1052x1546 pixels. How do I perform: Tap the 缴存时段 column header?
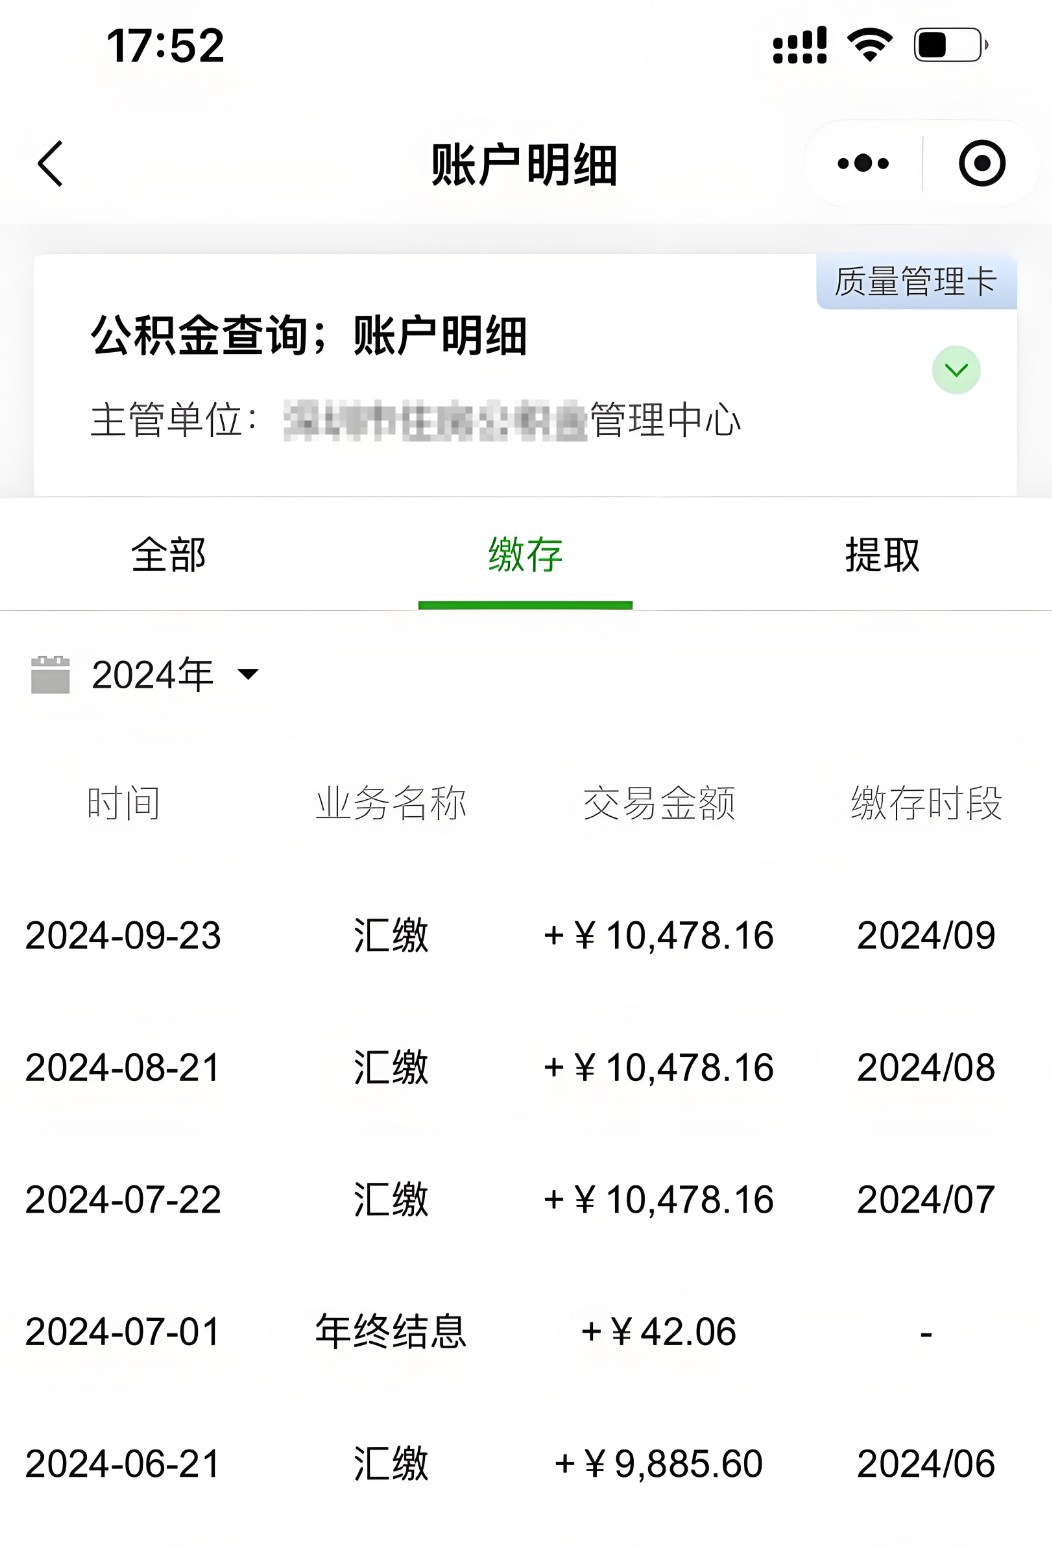pos(926,803)
